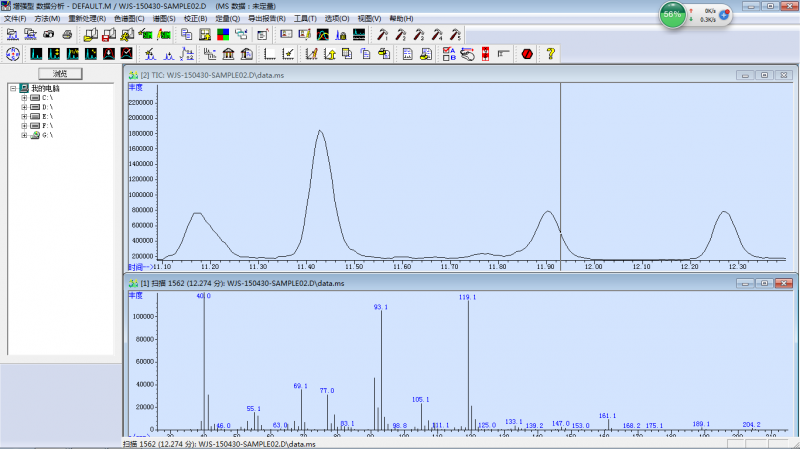Click the largest TIC peak near 11.43 minutes

pyautogui.click(x=320, y=132)
